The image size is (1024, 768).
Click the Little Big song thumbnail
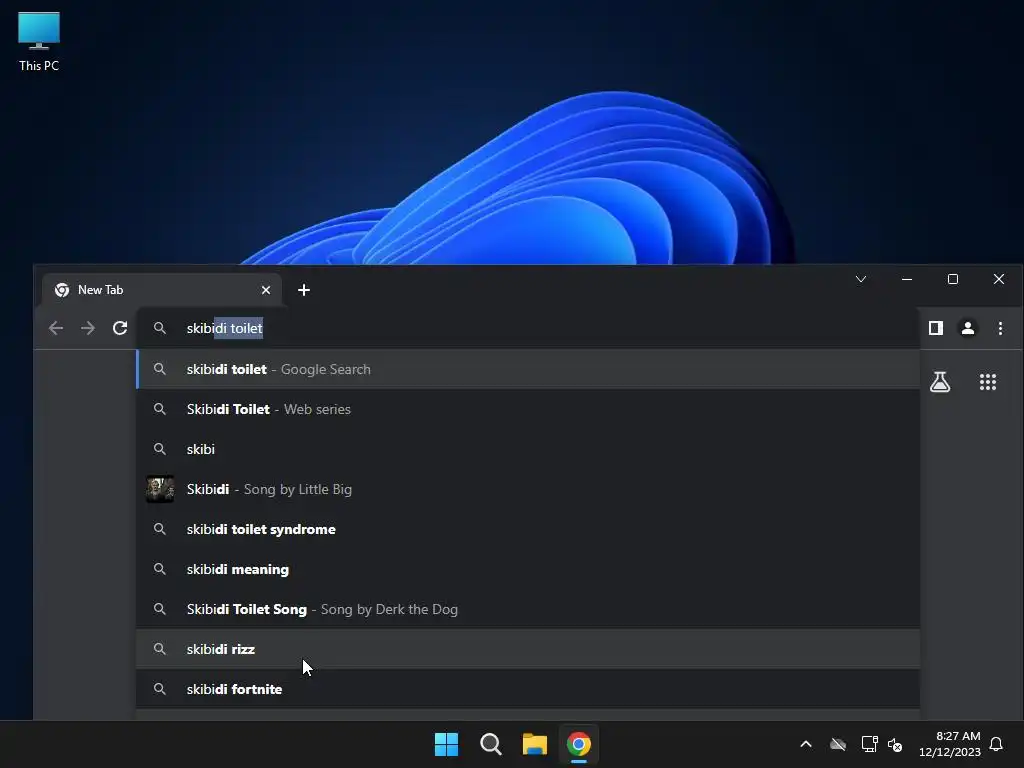tap(159, 489)
